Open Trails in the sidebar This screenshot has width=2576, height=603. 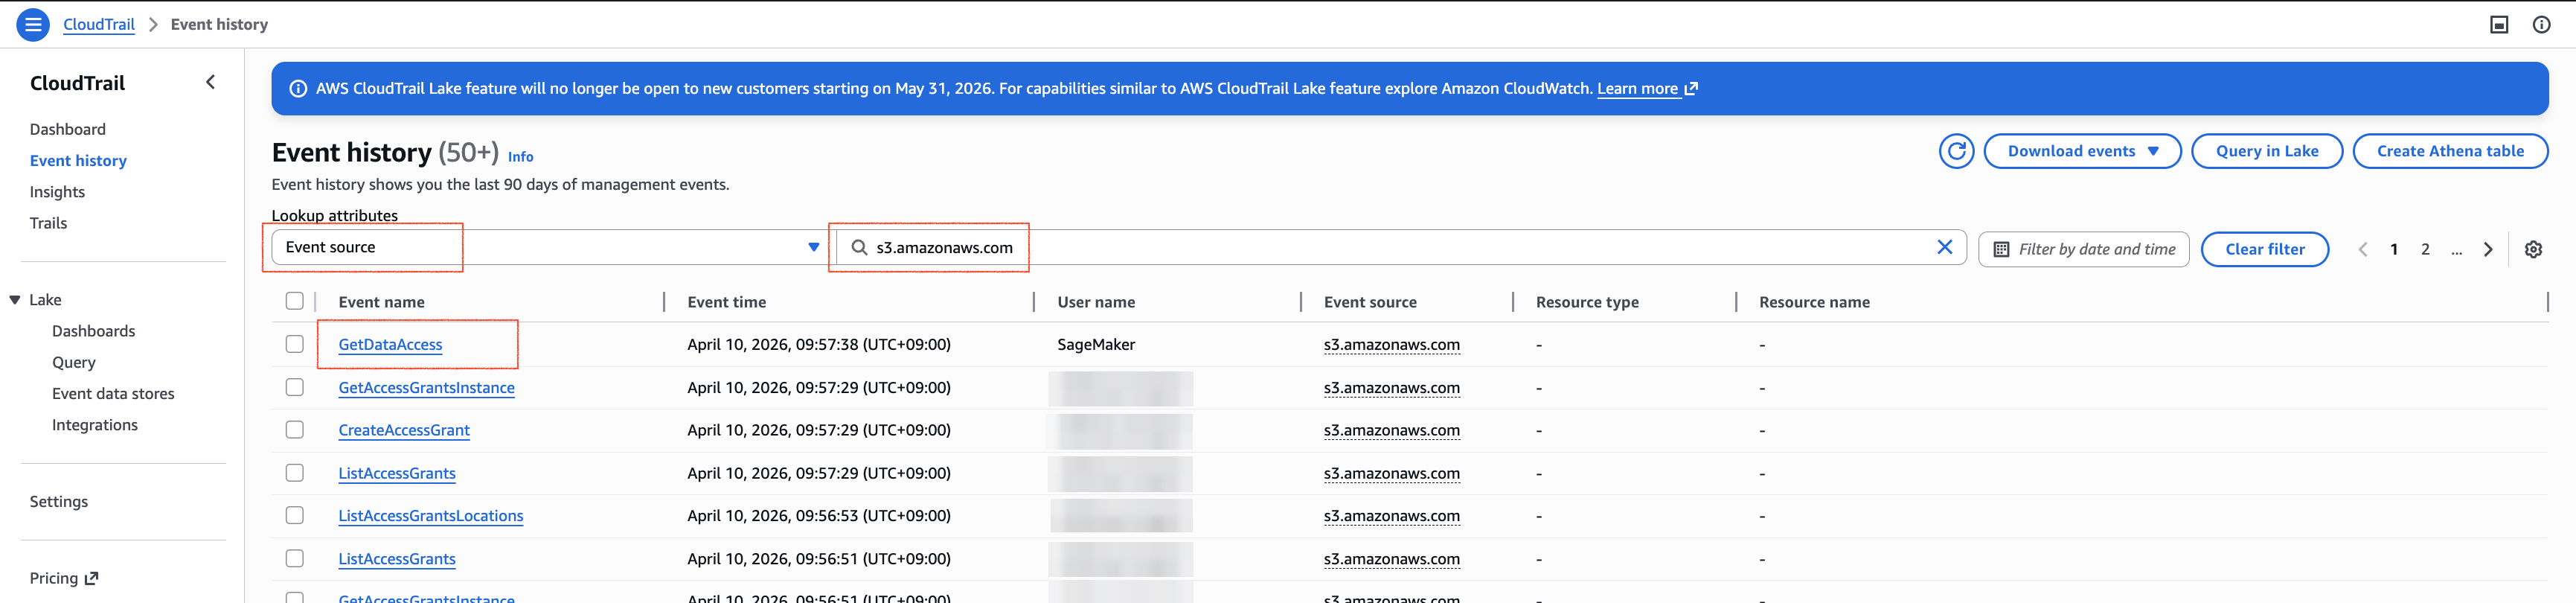coord(48,223)
